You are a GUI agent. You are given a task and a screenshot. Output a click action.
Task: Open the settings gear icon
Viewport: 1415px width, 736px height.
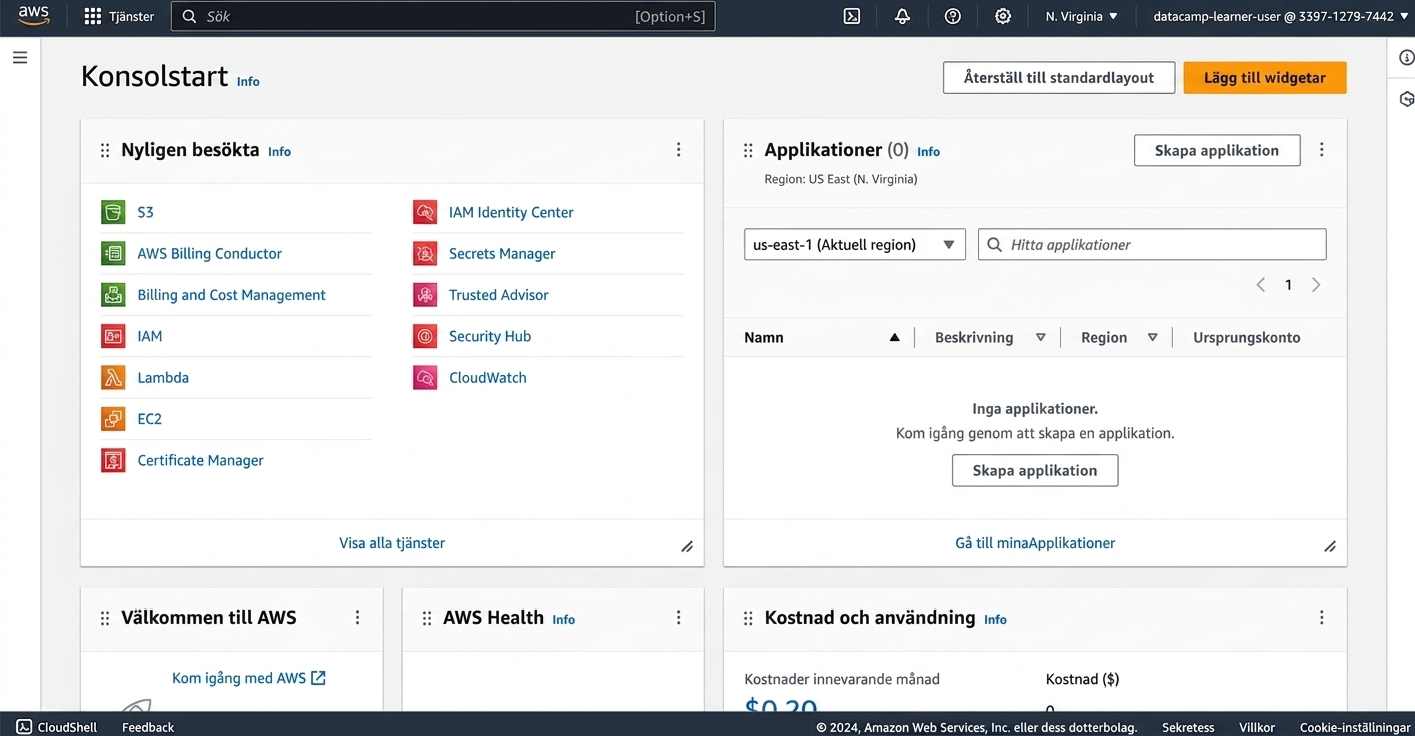tap(1003, 16)
